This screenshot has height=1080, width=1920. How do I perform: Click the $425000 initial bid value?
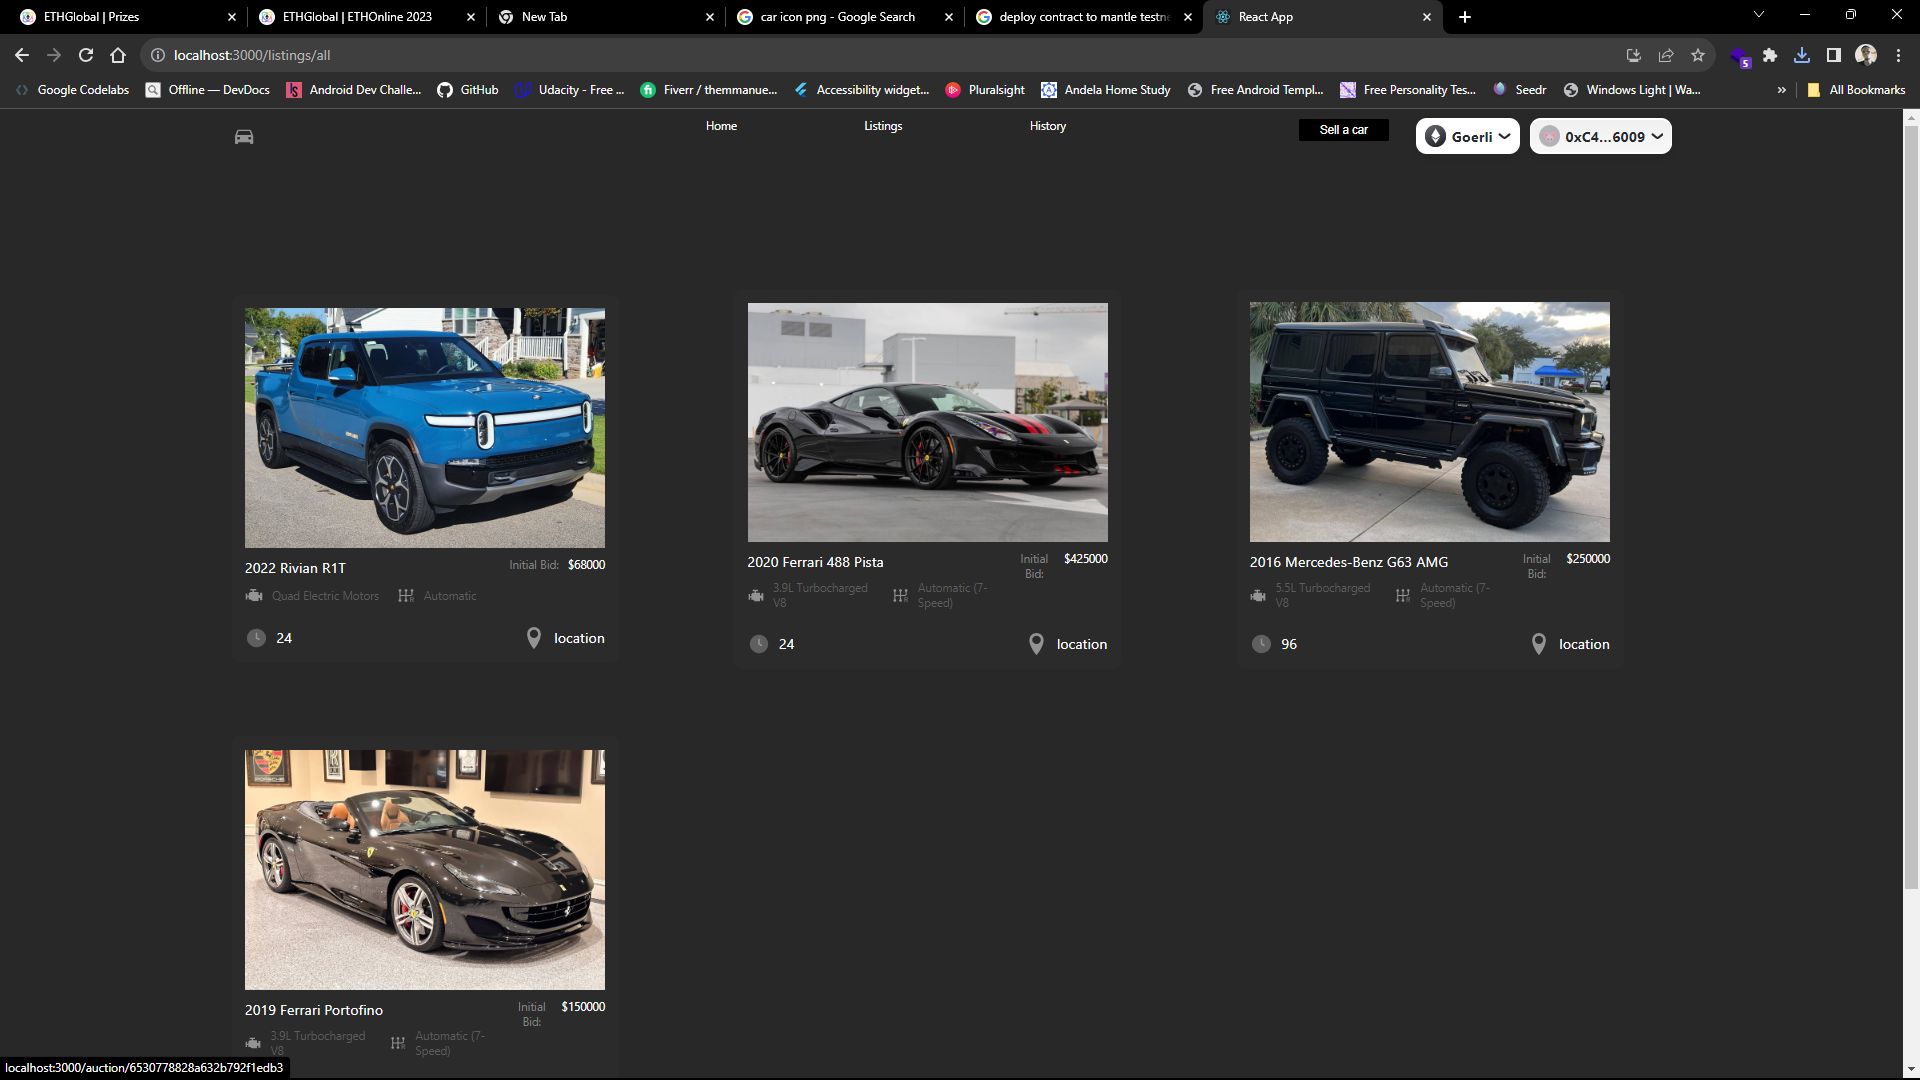tap(1085, 559)
